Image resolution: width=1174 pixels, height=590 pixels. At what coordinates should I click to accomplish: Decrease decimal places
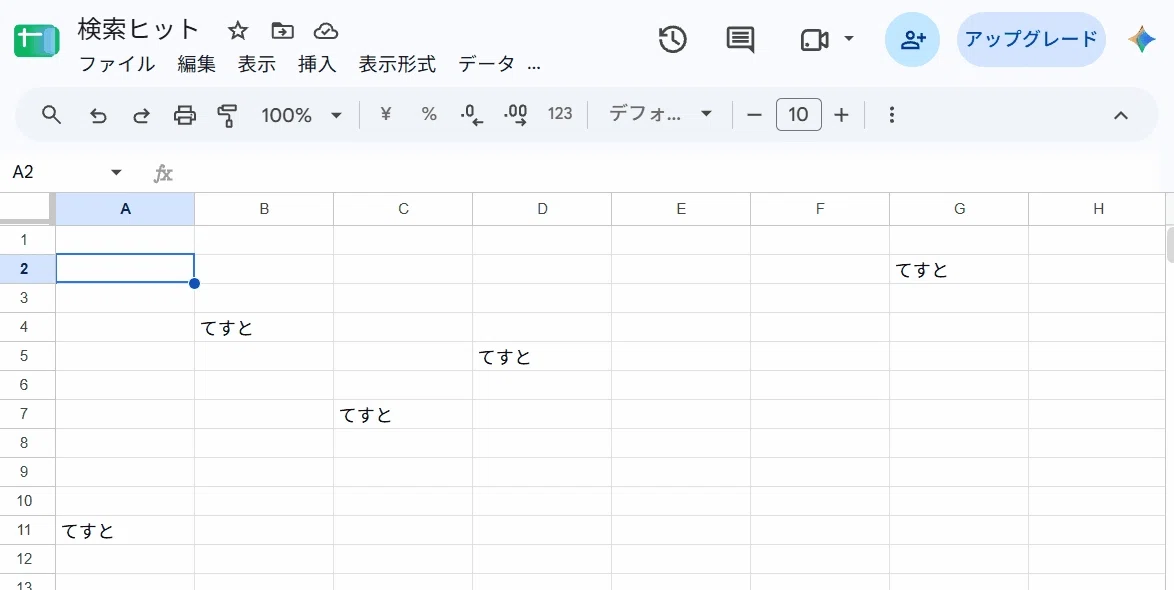[472, 115]
